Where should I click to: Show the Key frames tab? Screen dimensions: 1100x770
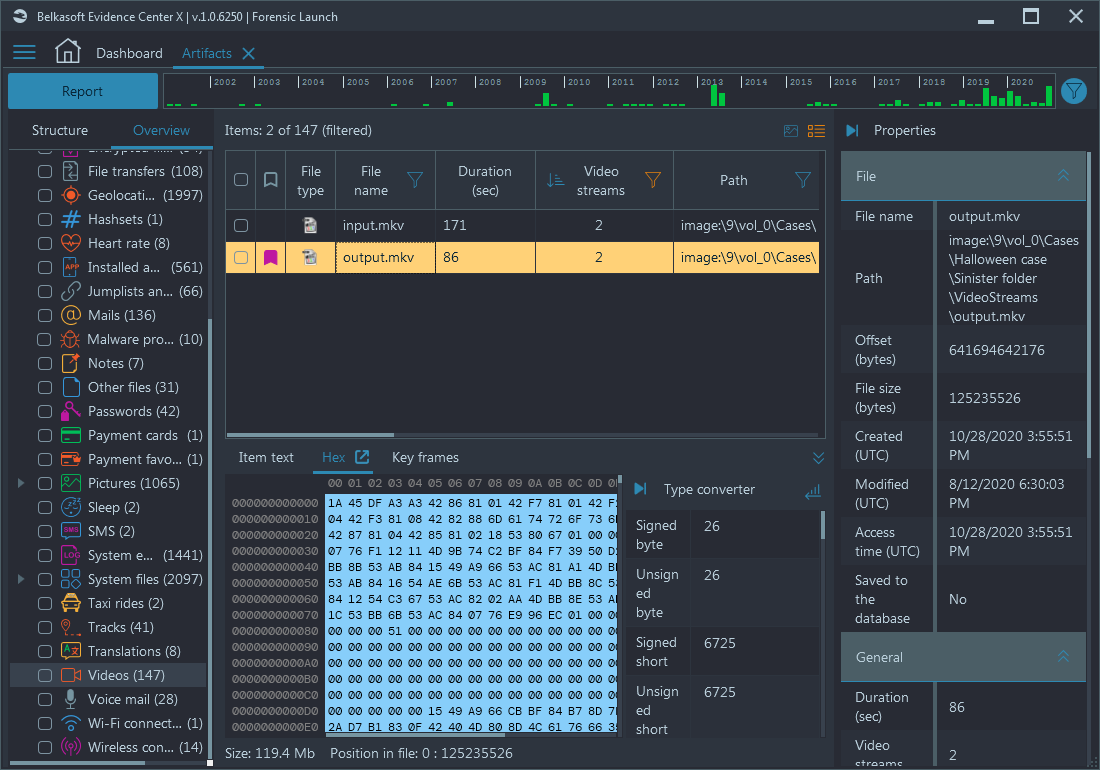(425, 457)
